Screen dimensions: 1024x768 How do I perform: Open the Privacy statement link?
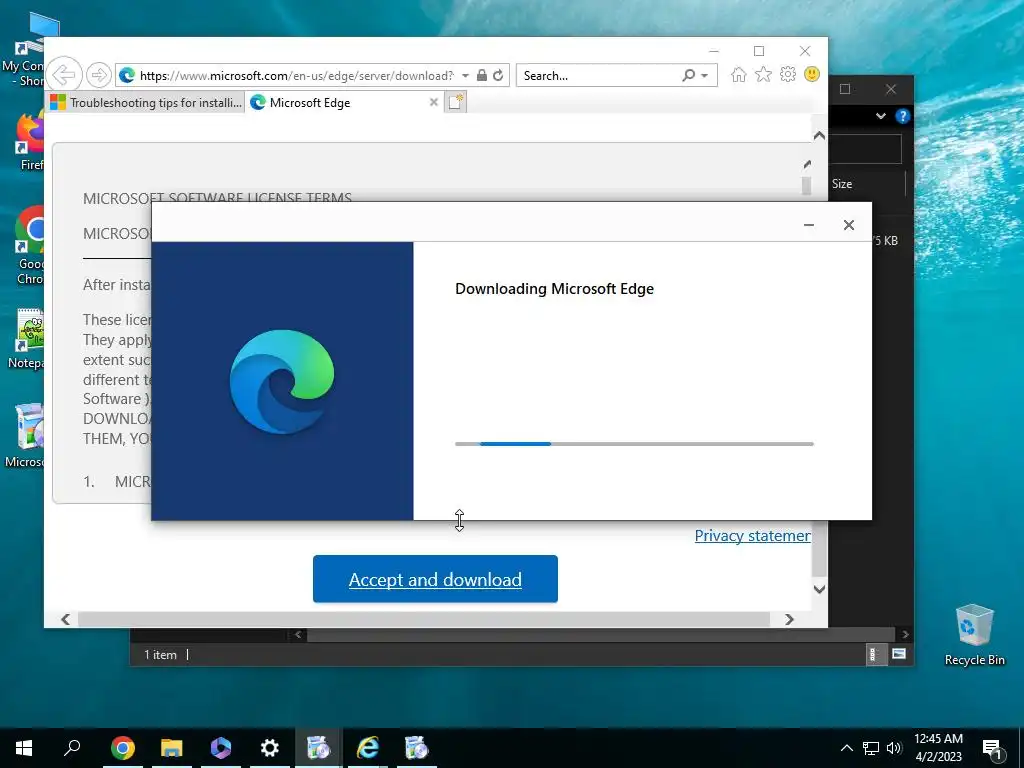[x=752, y=536]
